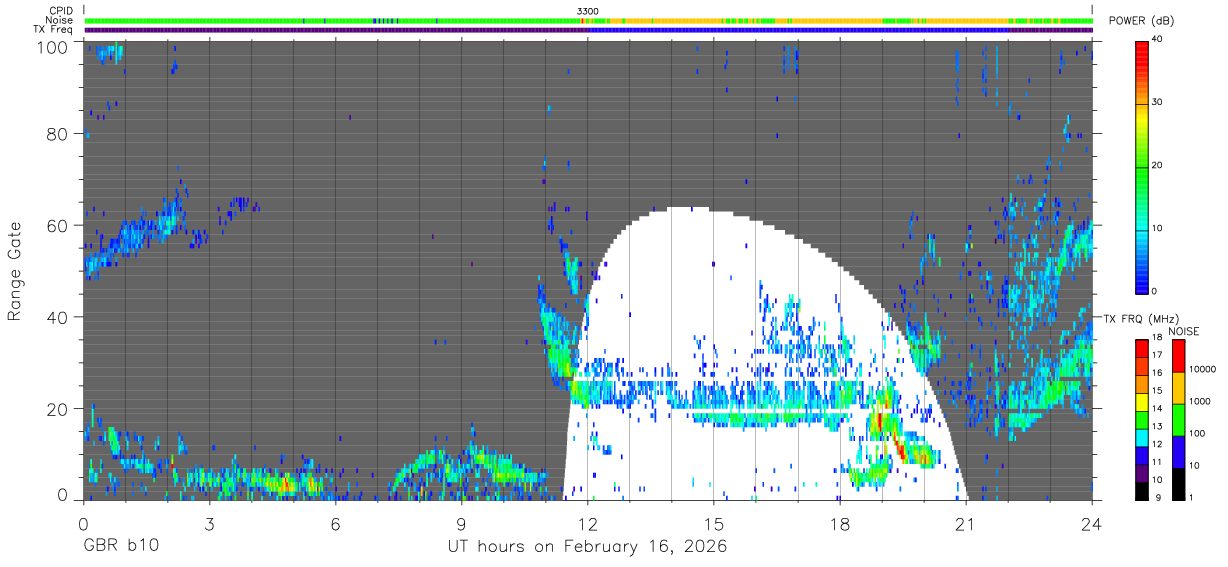The width and height of the screenshot is (1228, 567).
Task: Click the 'GBR b10' radar beam label
Action: point(120,547)
